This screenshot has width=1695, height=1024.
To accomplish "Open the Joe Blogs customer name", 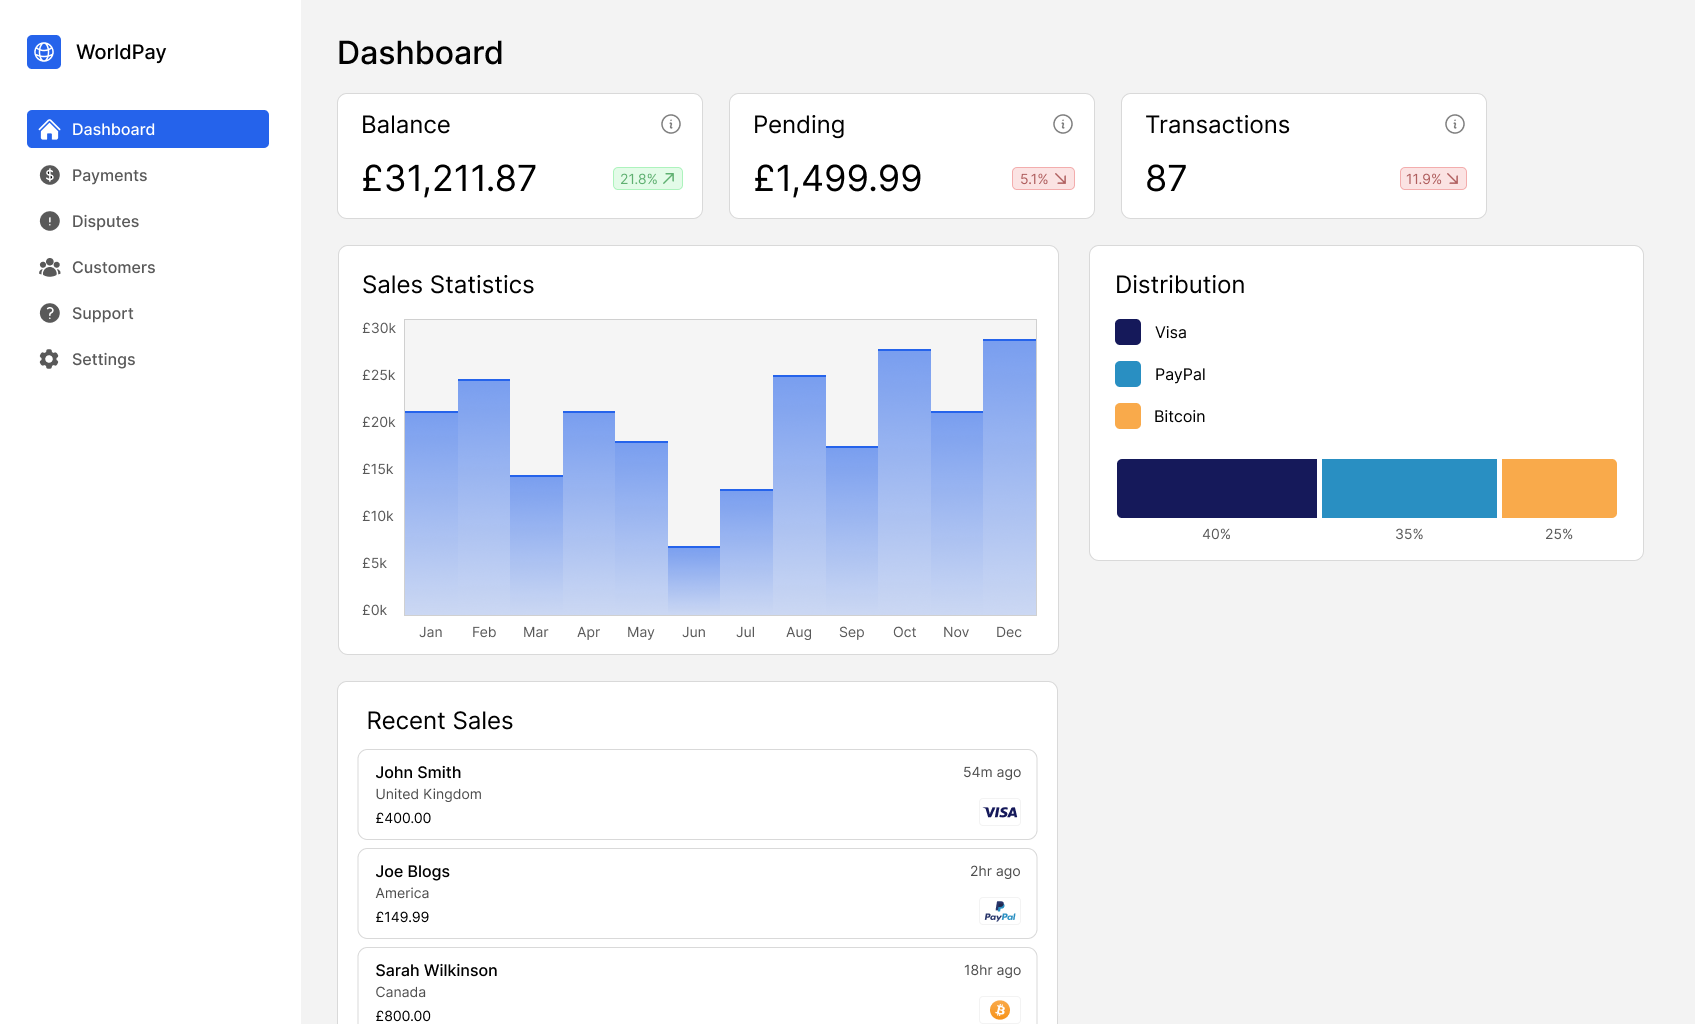I will tap(412, 871).
